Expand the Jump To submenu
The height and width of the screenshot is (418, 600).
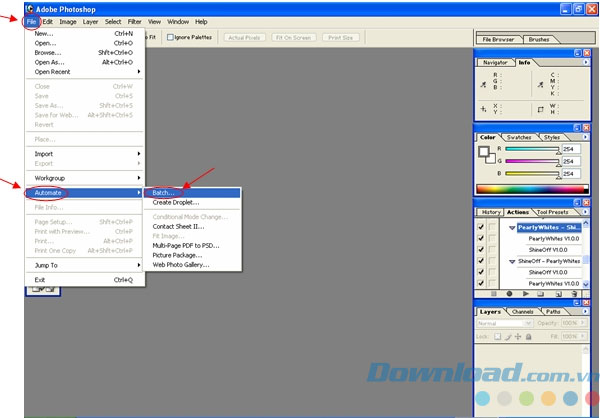[x=85, y=265]
